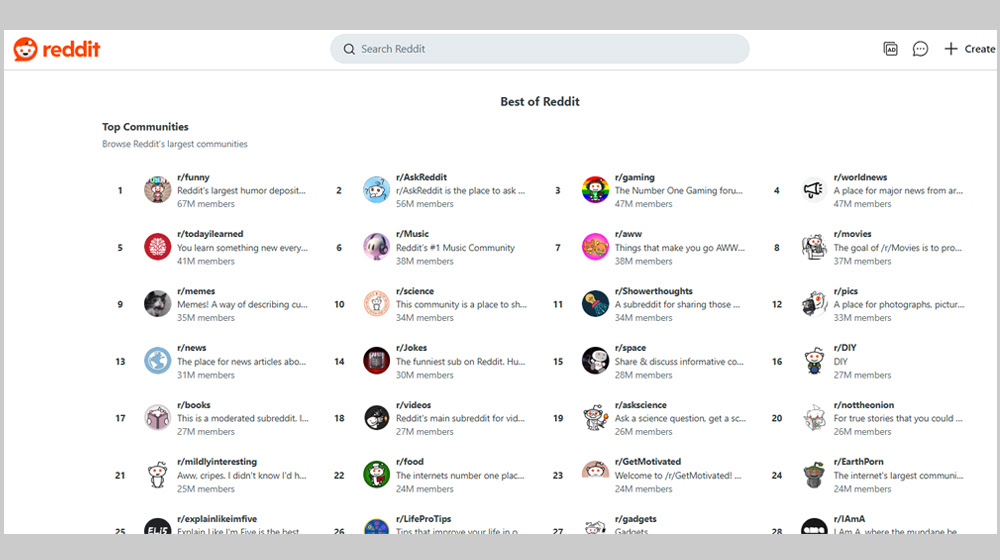This screenshot has width=1000, height=560.
Task: Open the r/videos community link
Action: (413, 405)
